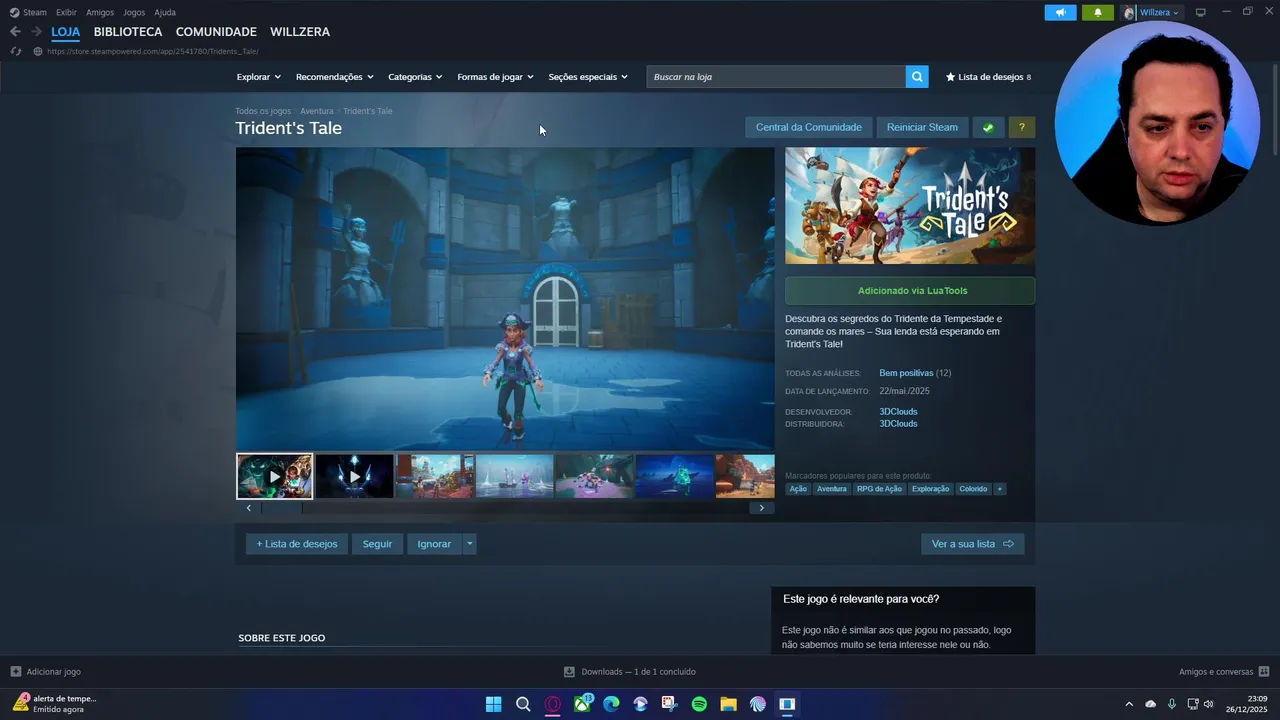
Task: Open Windows taskbar search icon
Action: 523,704
